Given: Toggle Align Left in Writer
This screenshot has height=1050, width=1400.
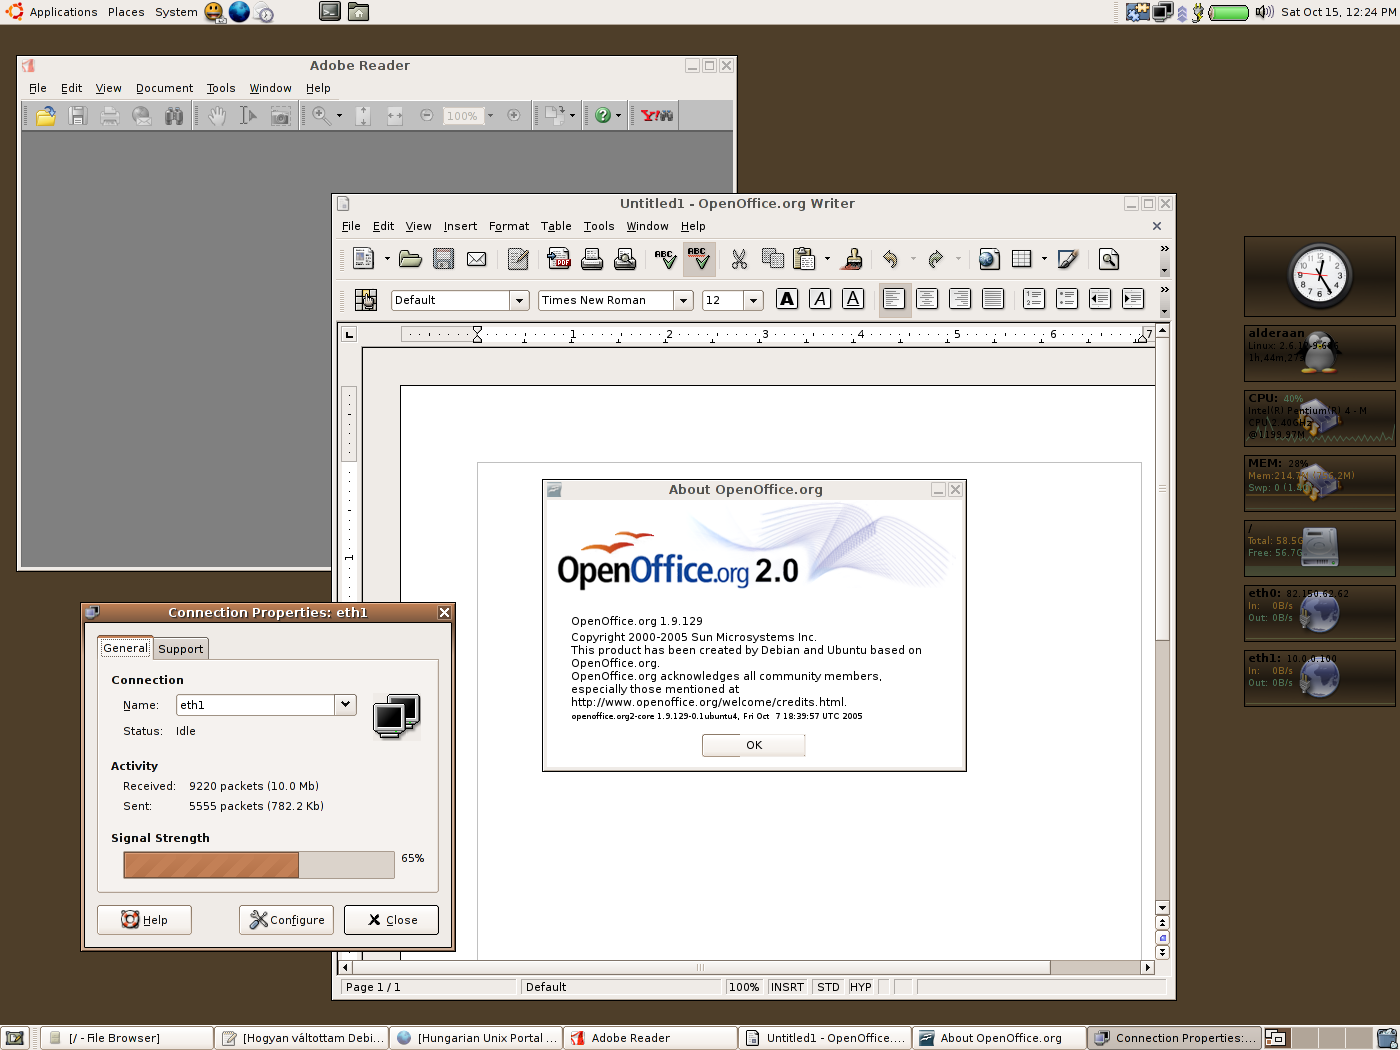Looking at the screenshot, I should tap(894, 299).
